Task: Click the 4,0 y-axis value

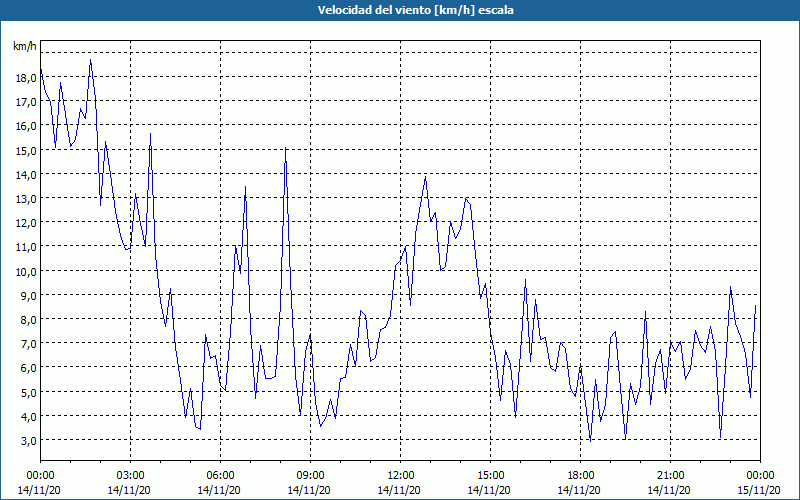Action: point(28,416)
